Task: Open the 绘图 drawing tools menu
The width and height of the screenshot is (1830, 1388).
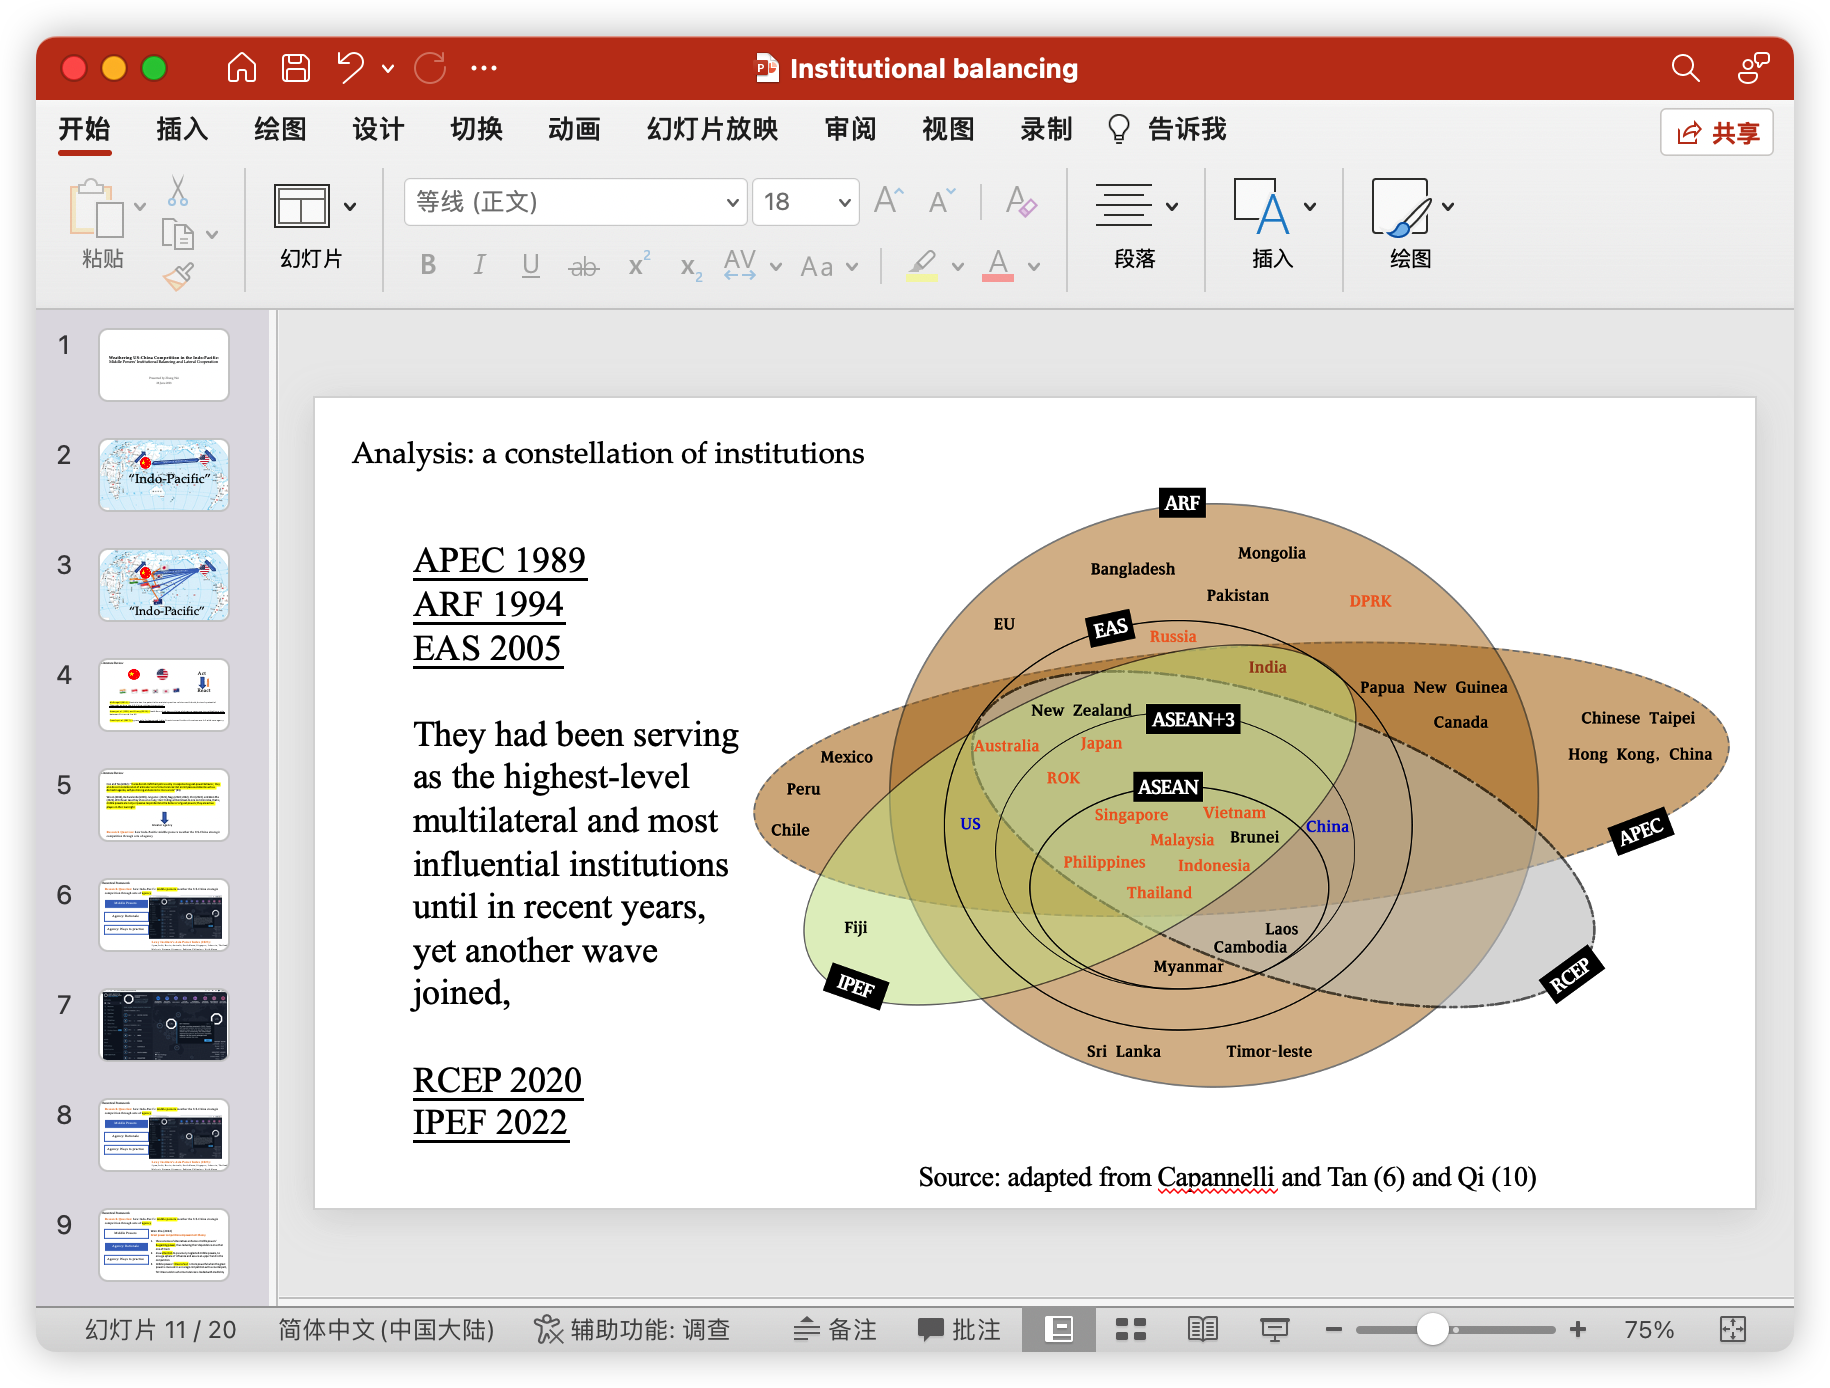Action: coord(1411,225)
